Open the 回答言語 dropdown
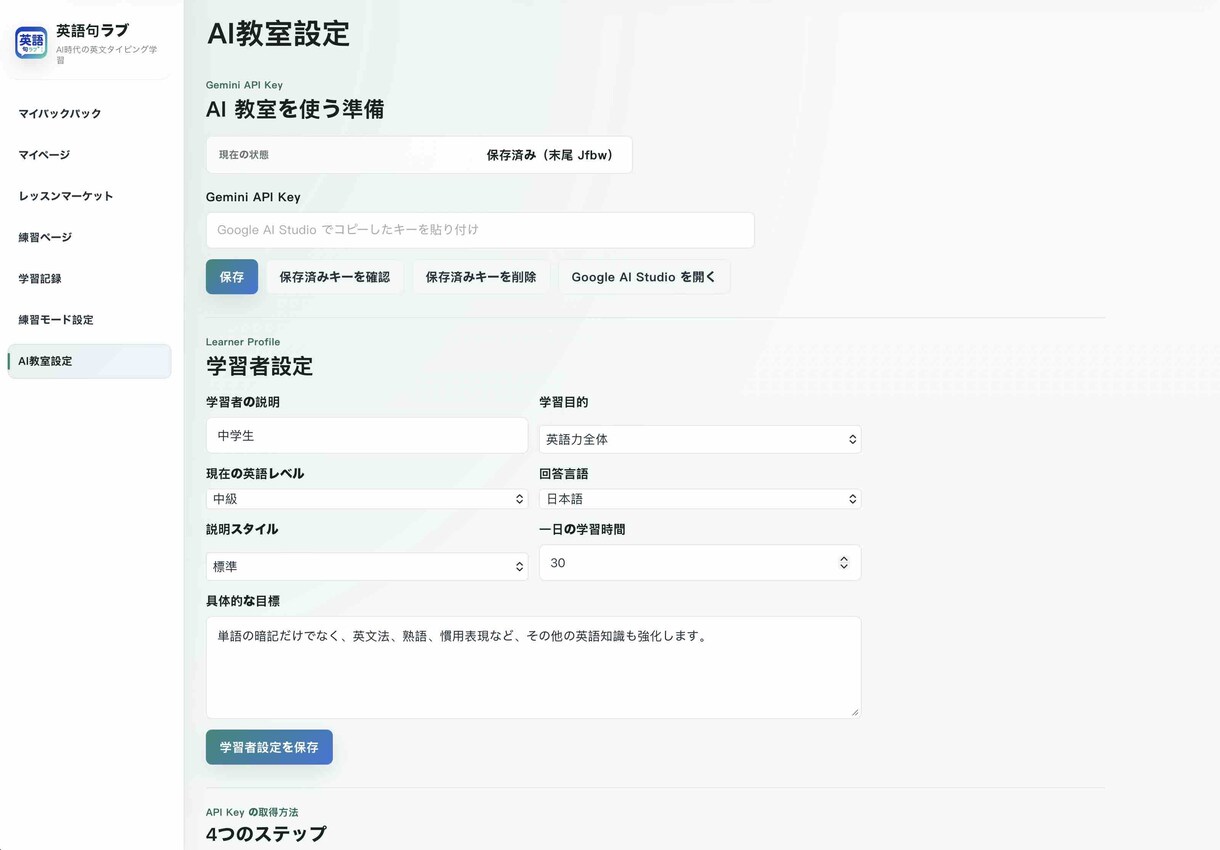Viewport: 1220px width, 850px height. click(x=700, y=499)
